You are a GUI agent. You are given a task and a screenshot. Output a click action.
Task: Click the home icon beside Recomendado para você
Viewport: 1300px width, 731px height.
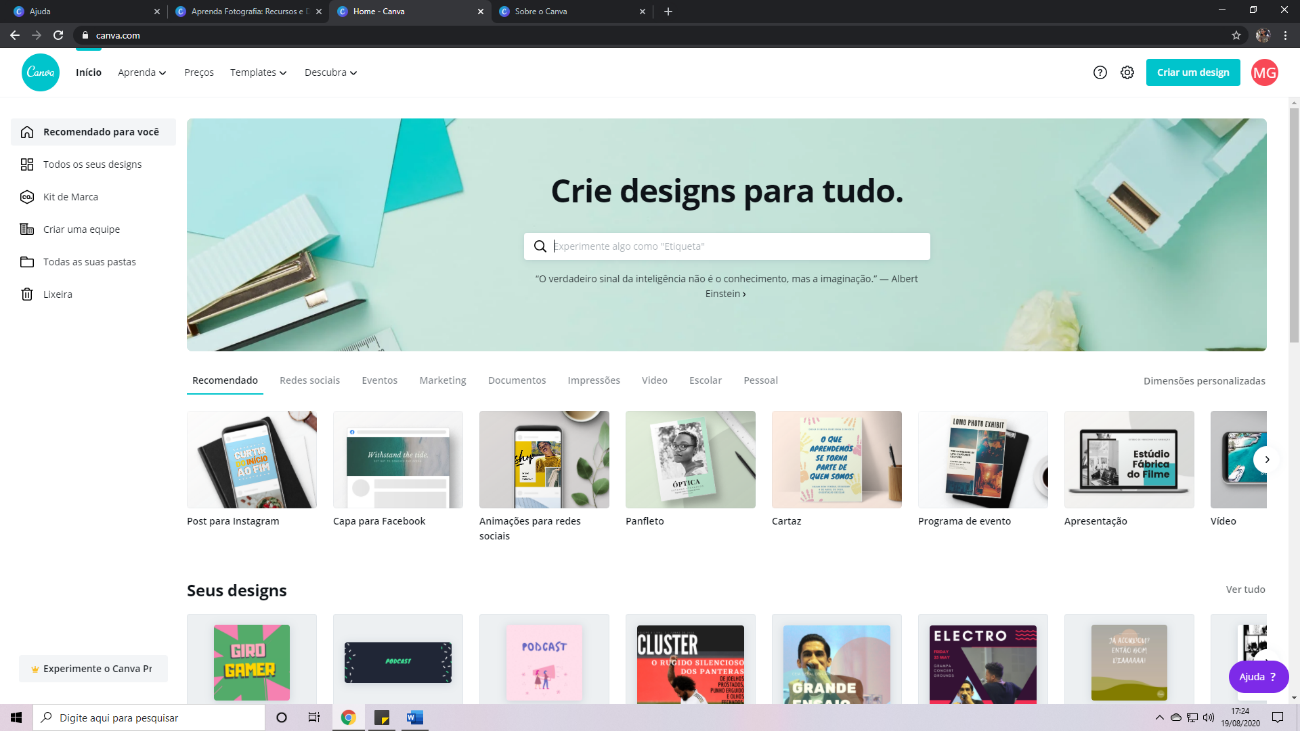point(27,132)
